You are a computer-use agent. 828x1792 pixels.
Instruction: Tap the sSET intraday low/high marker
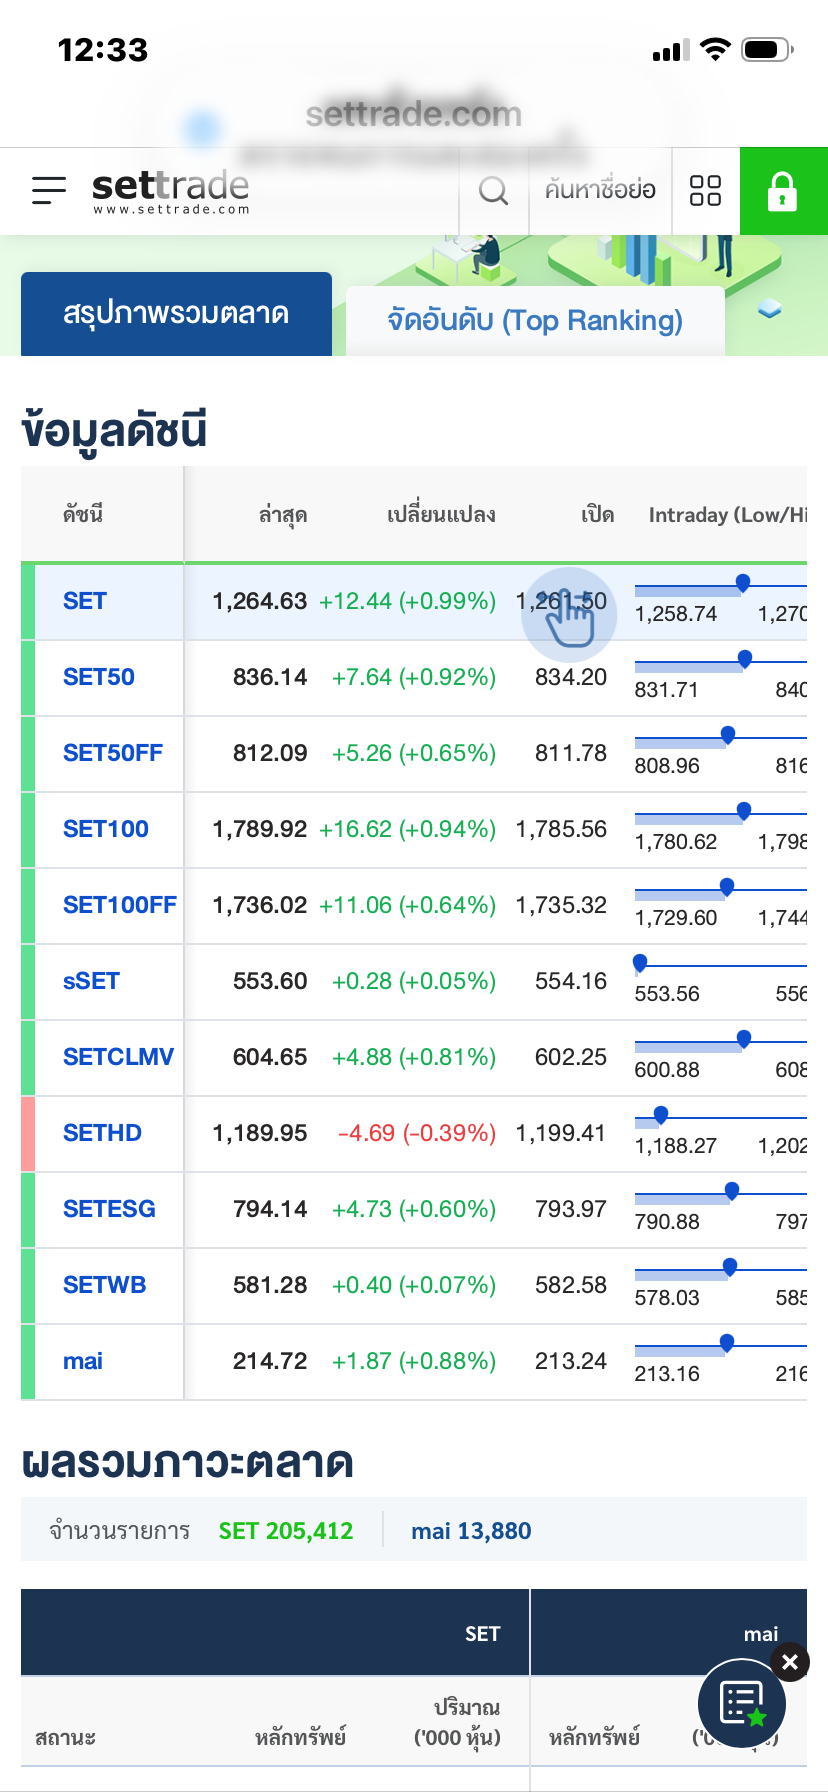pyautogui.click(x=640, y=963)
